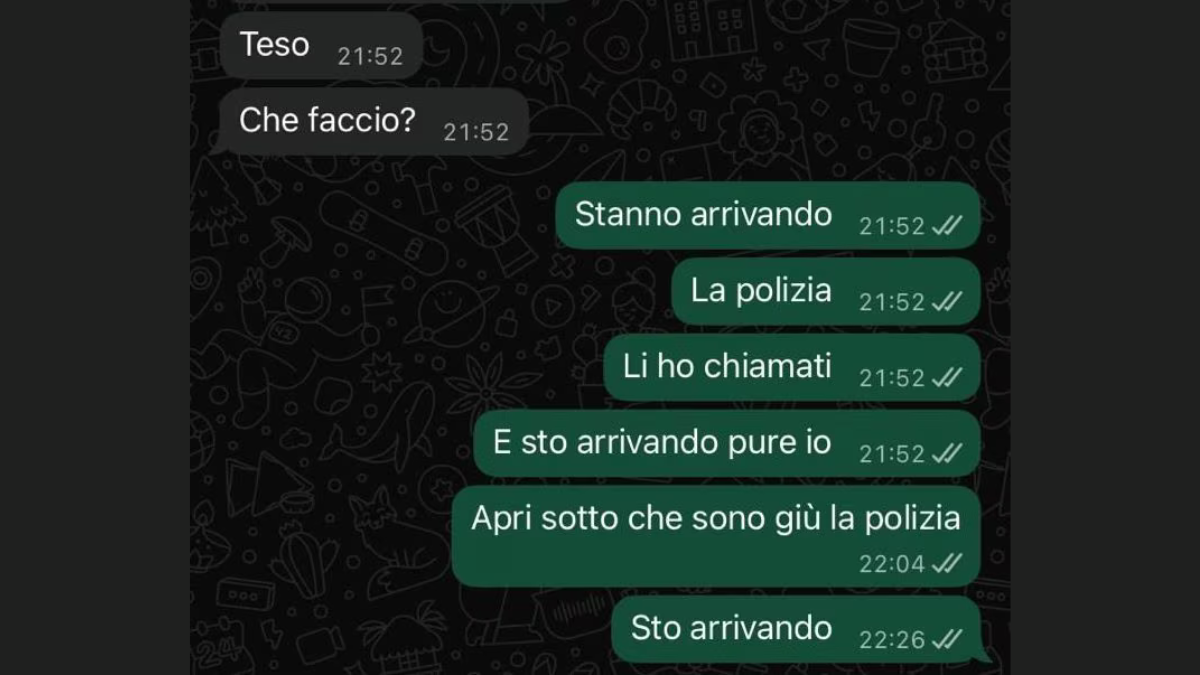Click read-receipt checkmarks on 'Stanno arrivando'

(947, 227)
